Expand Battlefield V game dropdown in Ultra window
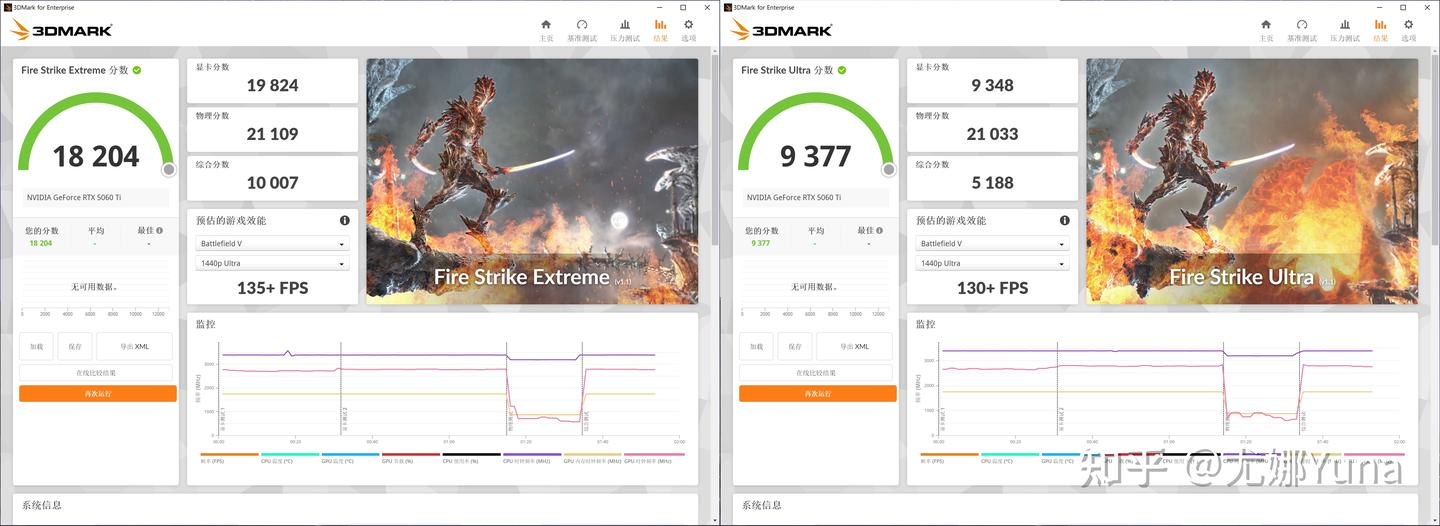The width and height of the screenshot is (1440, 526). click(992, 244)
